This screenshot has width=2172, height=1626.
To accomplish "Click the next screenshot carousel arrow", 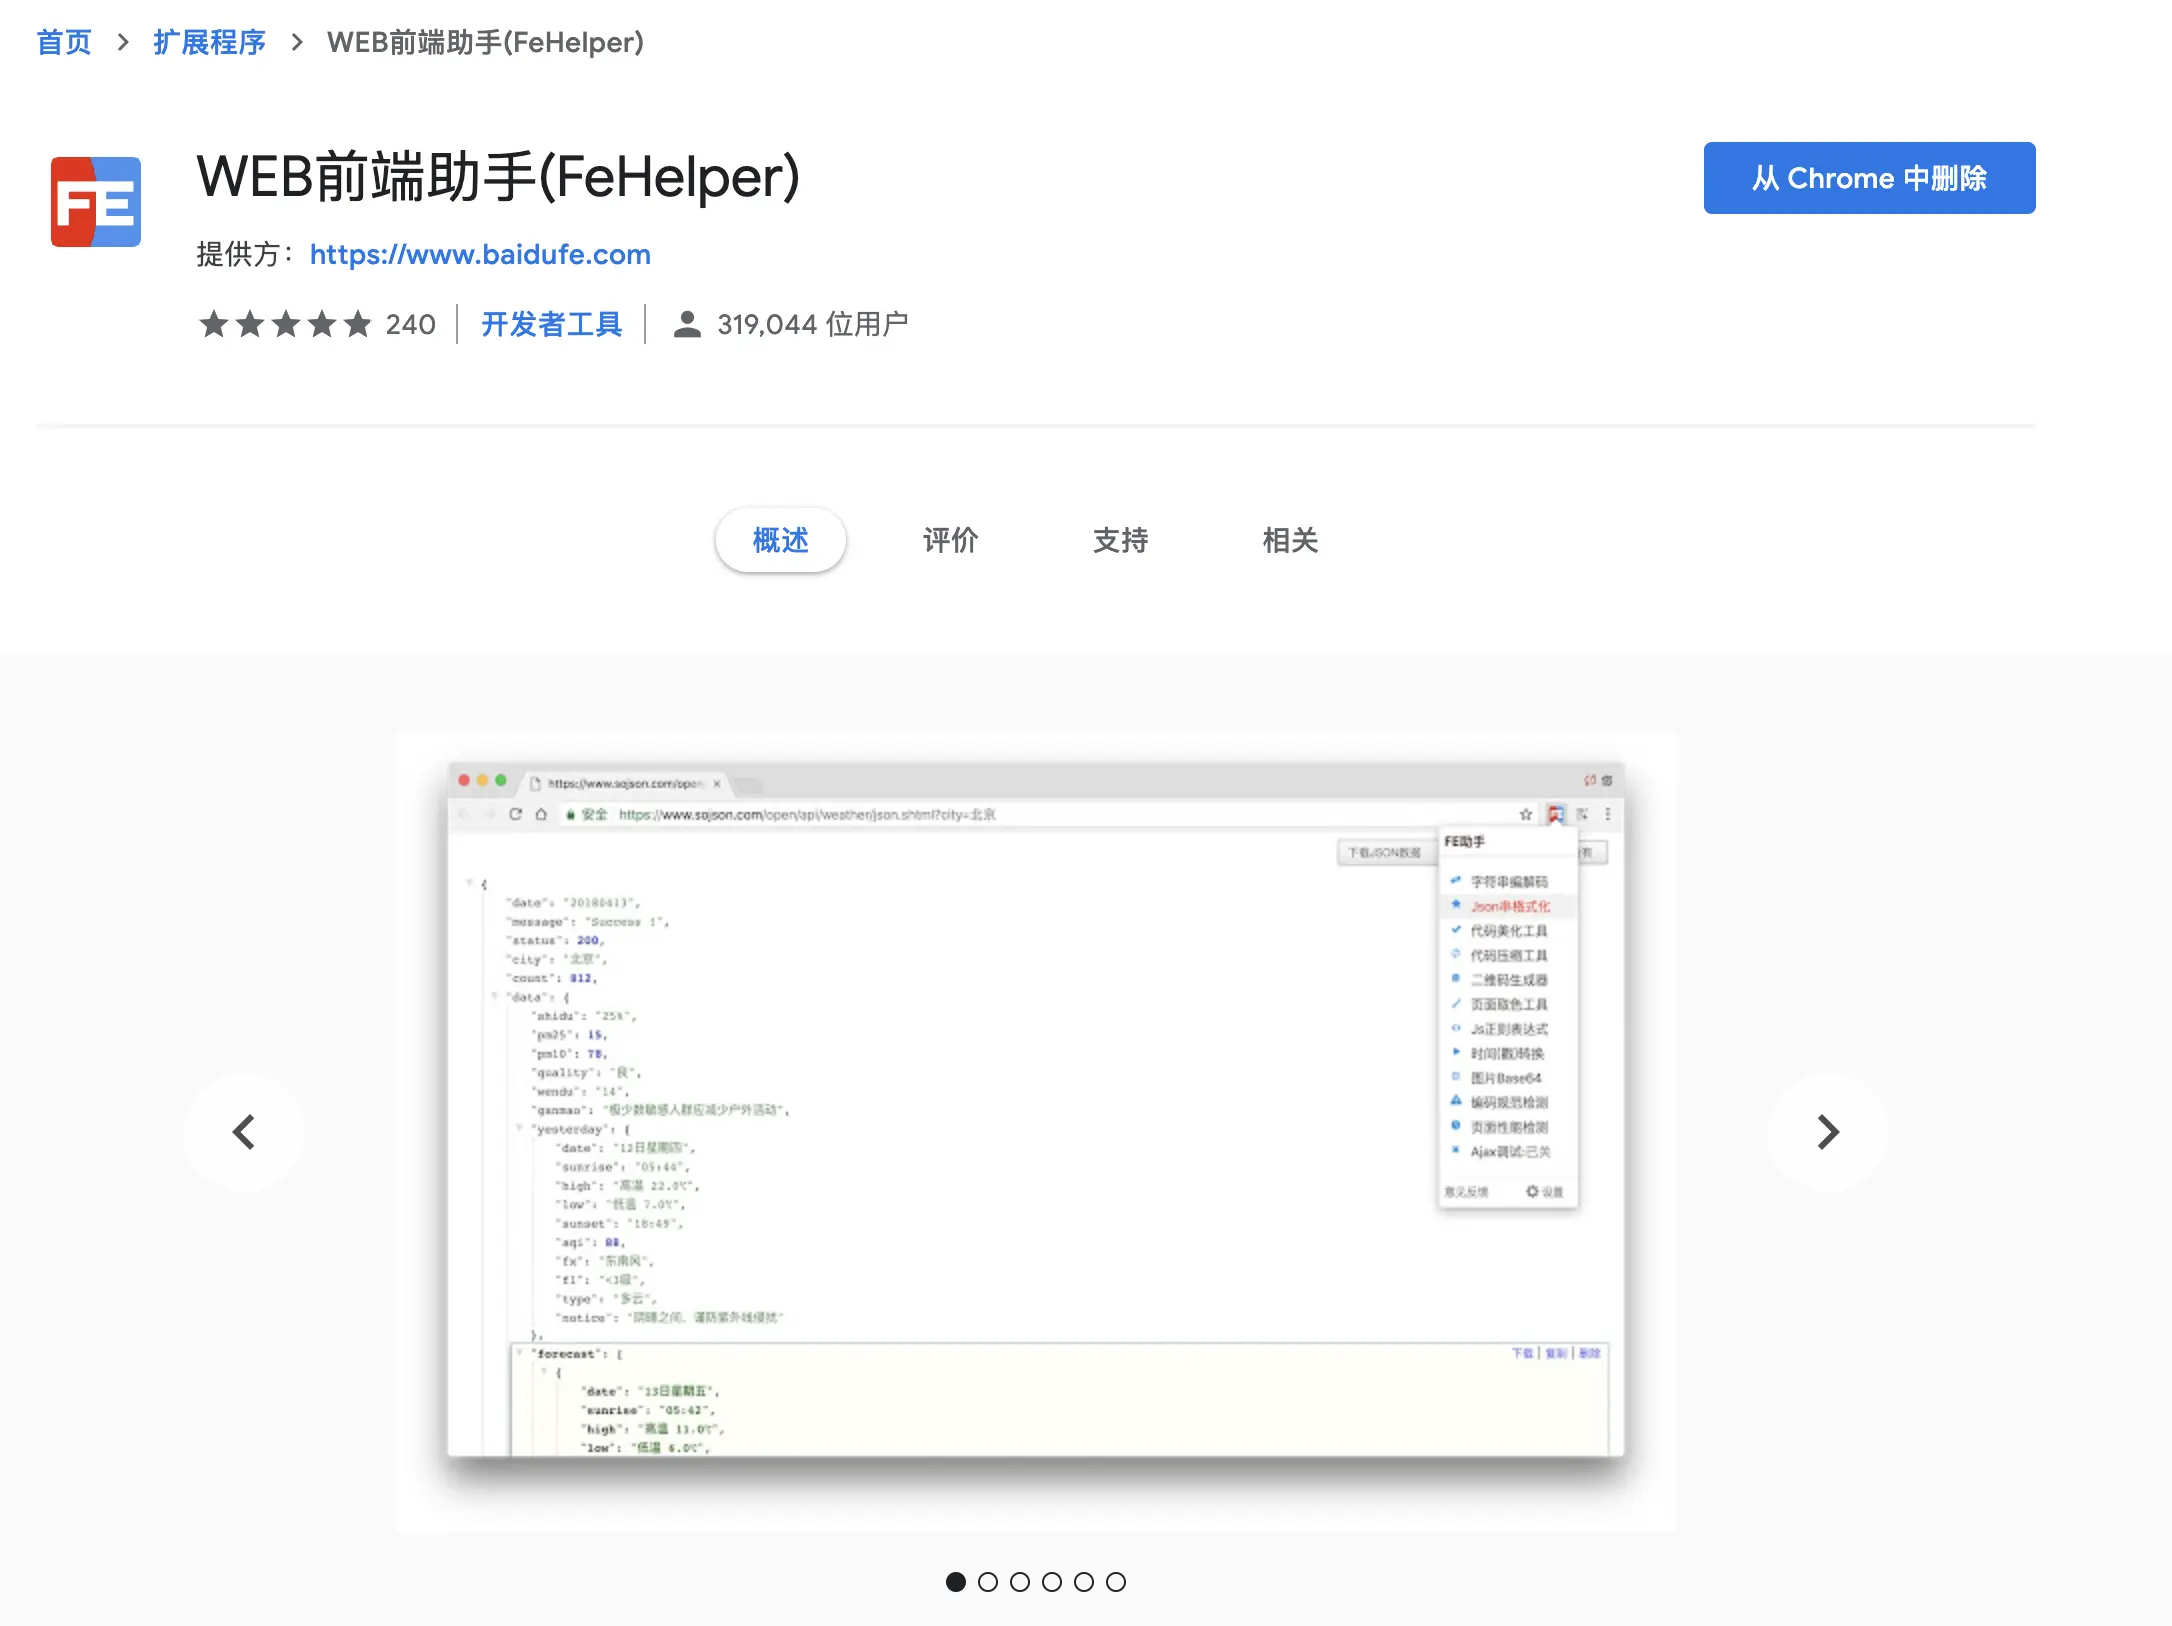I will 1827,1133.
